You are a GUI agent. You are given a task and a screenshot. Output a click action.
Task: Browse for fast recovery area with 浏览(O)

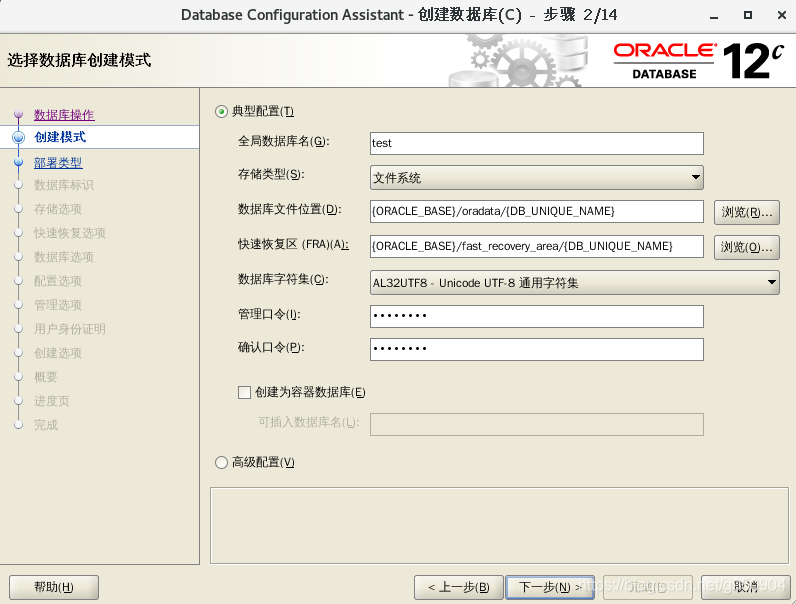[x=747, y=247]
